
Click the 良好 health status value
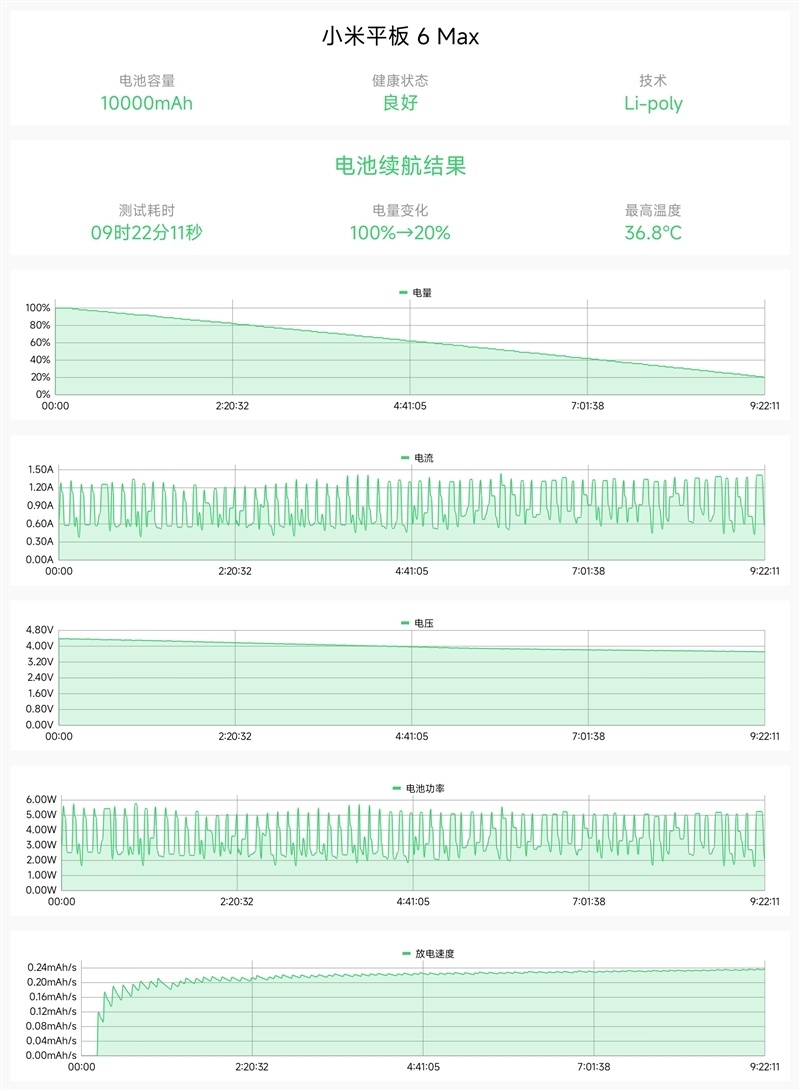(400, 103)
